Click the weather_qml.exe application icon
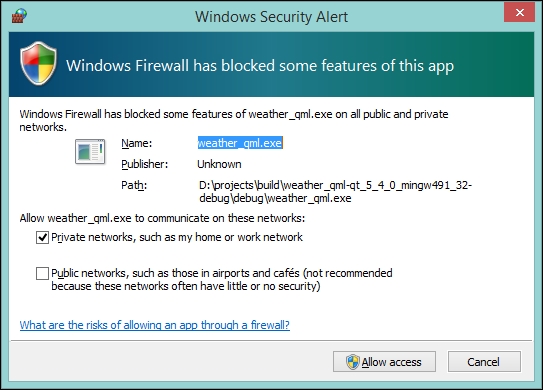The width and height of the screenshot is (543, 390). [90, 151]
